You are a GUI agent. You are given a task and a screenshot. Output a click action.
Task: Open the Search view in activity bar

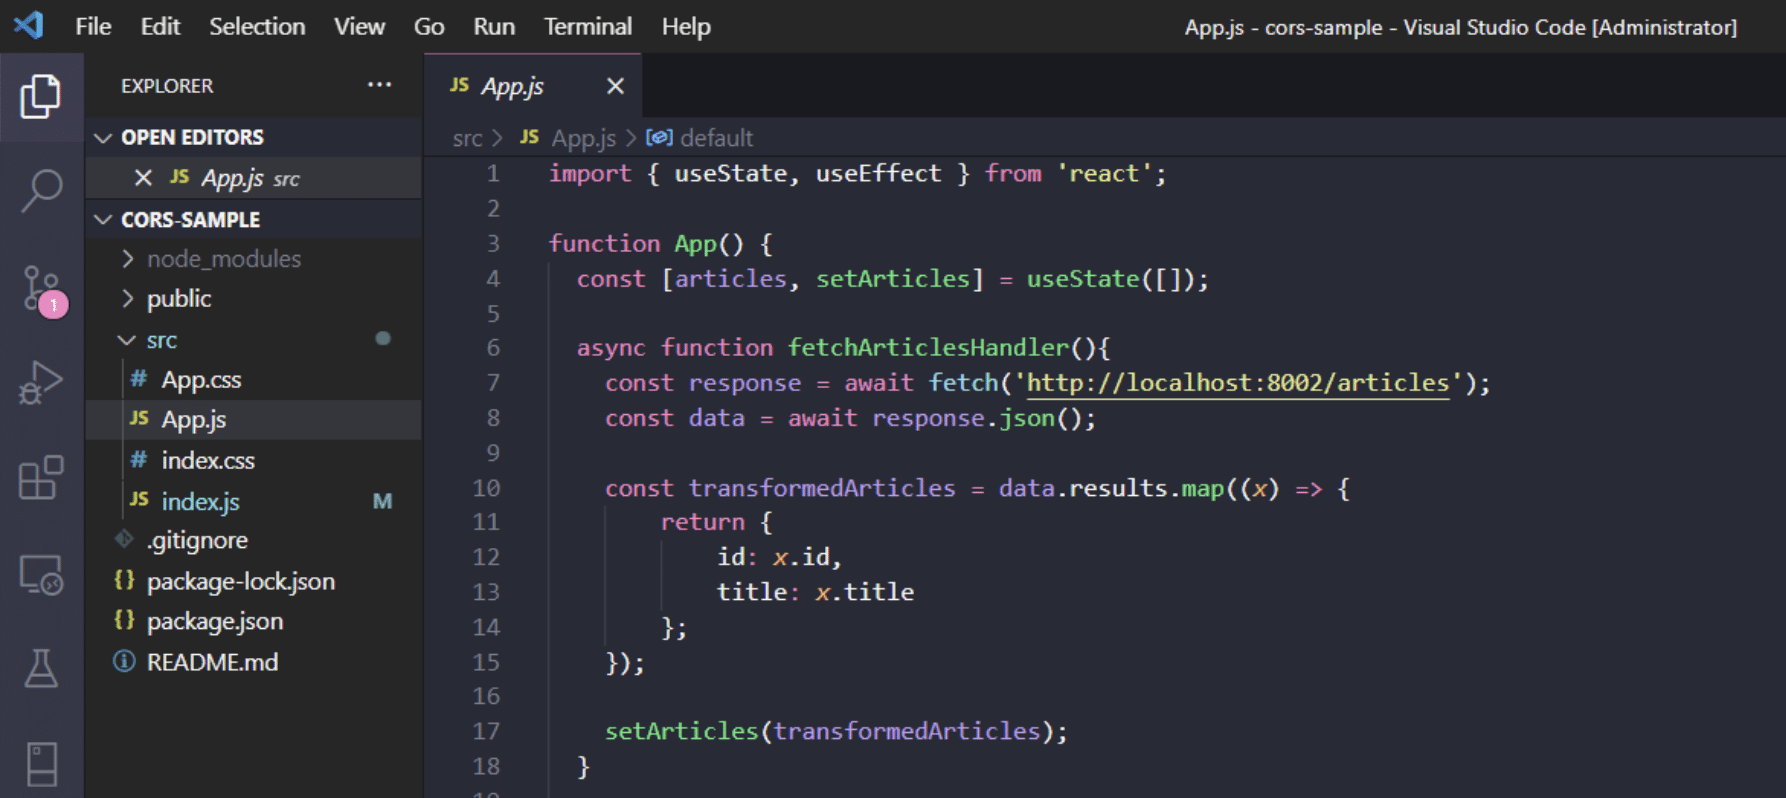coord(41,190)
